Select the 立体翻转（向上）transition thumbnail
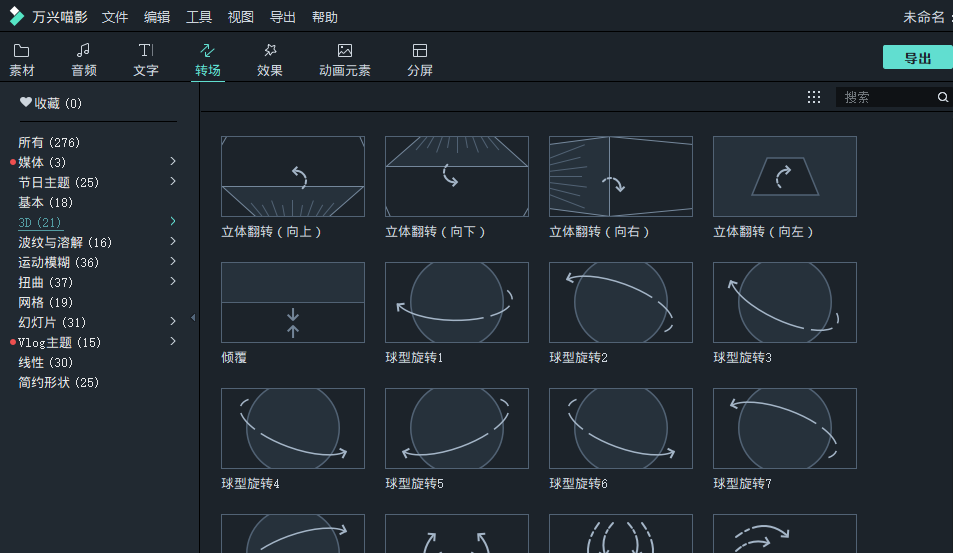The image size is (953, 553). point(293,176)
